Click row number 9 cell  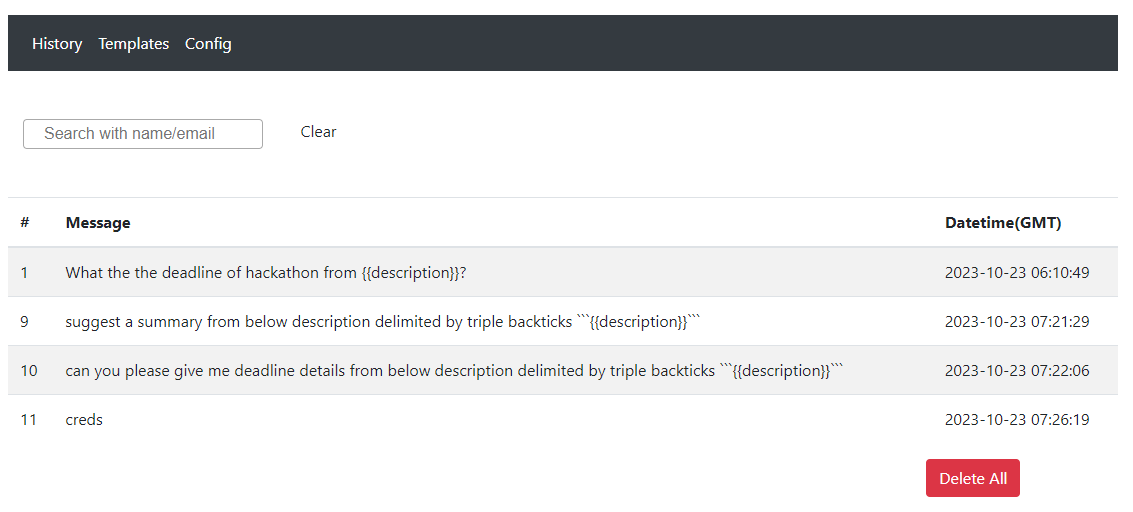[25, 322]
